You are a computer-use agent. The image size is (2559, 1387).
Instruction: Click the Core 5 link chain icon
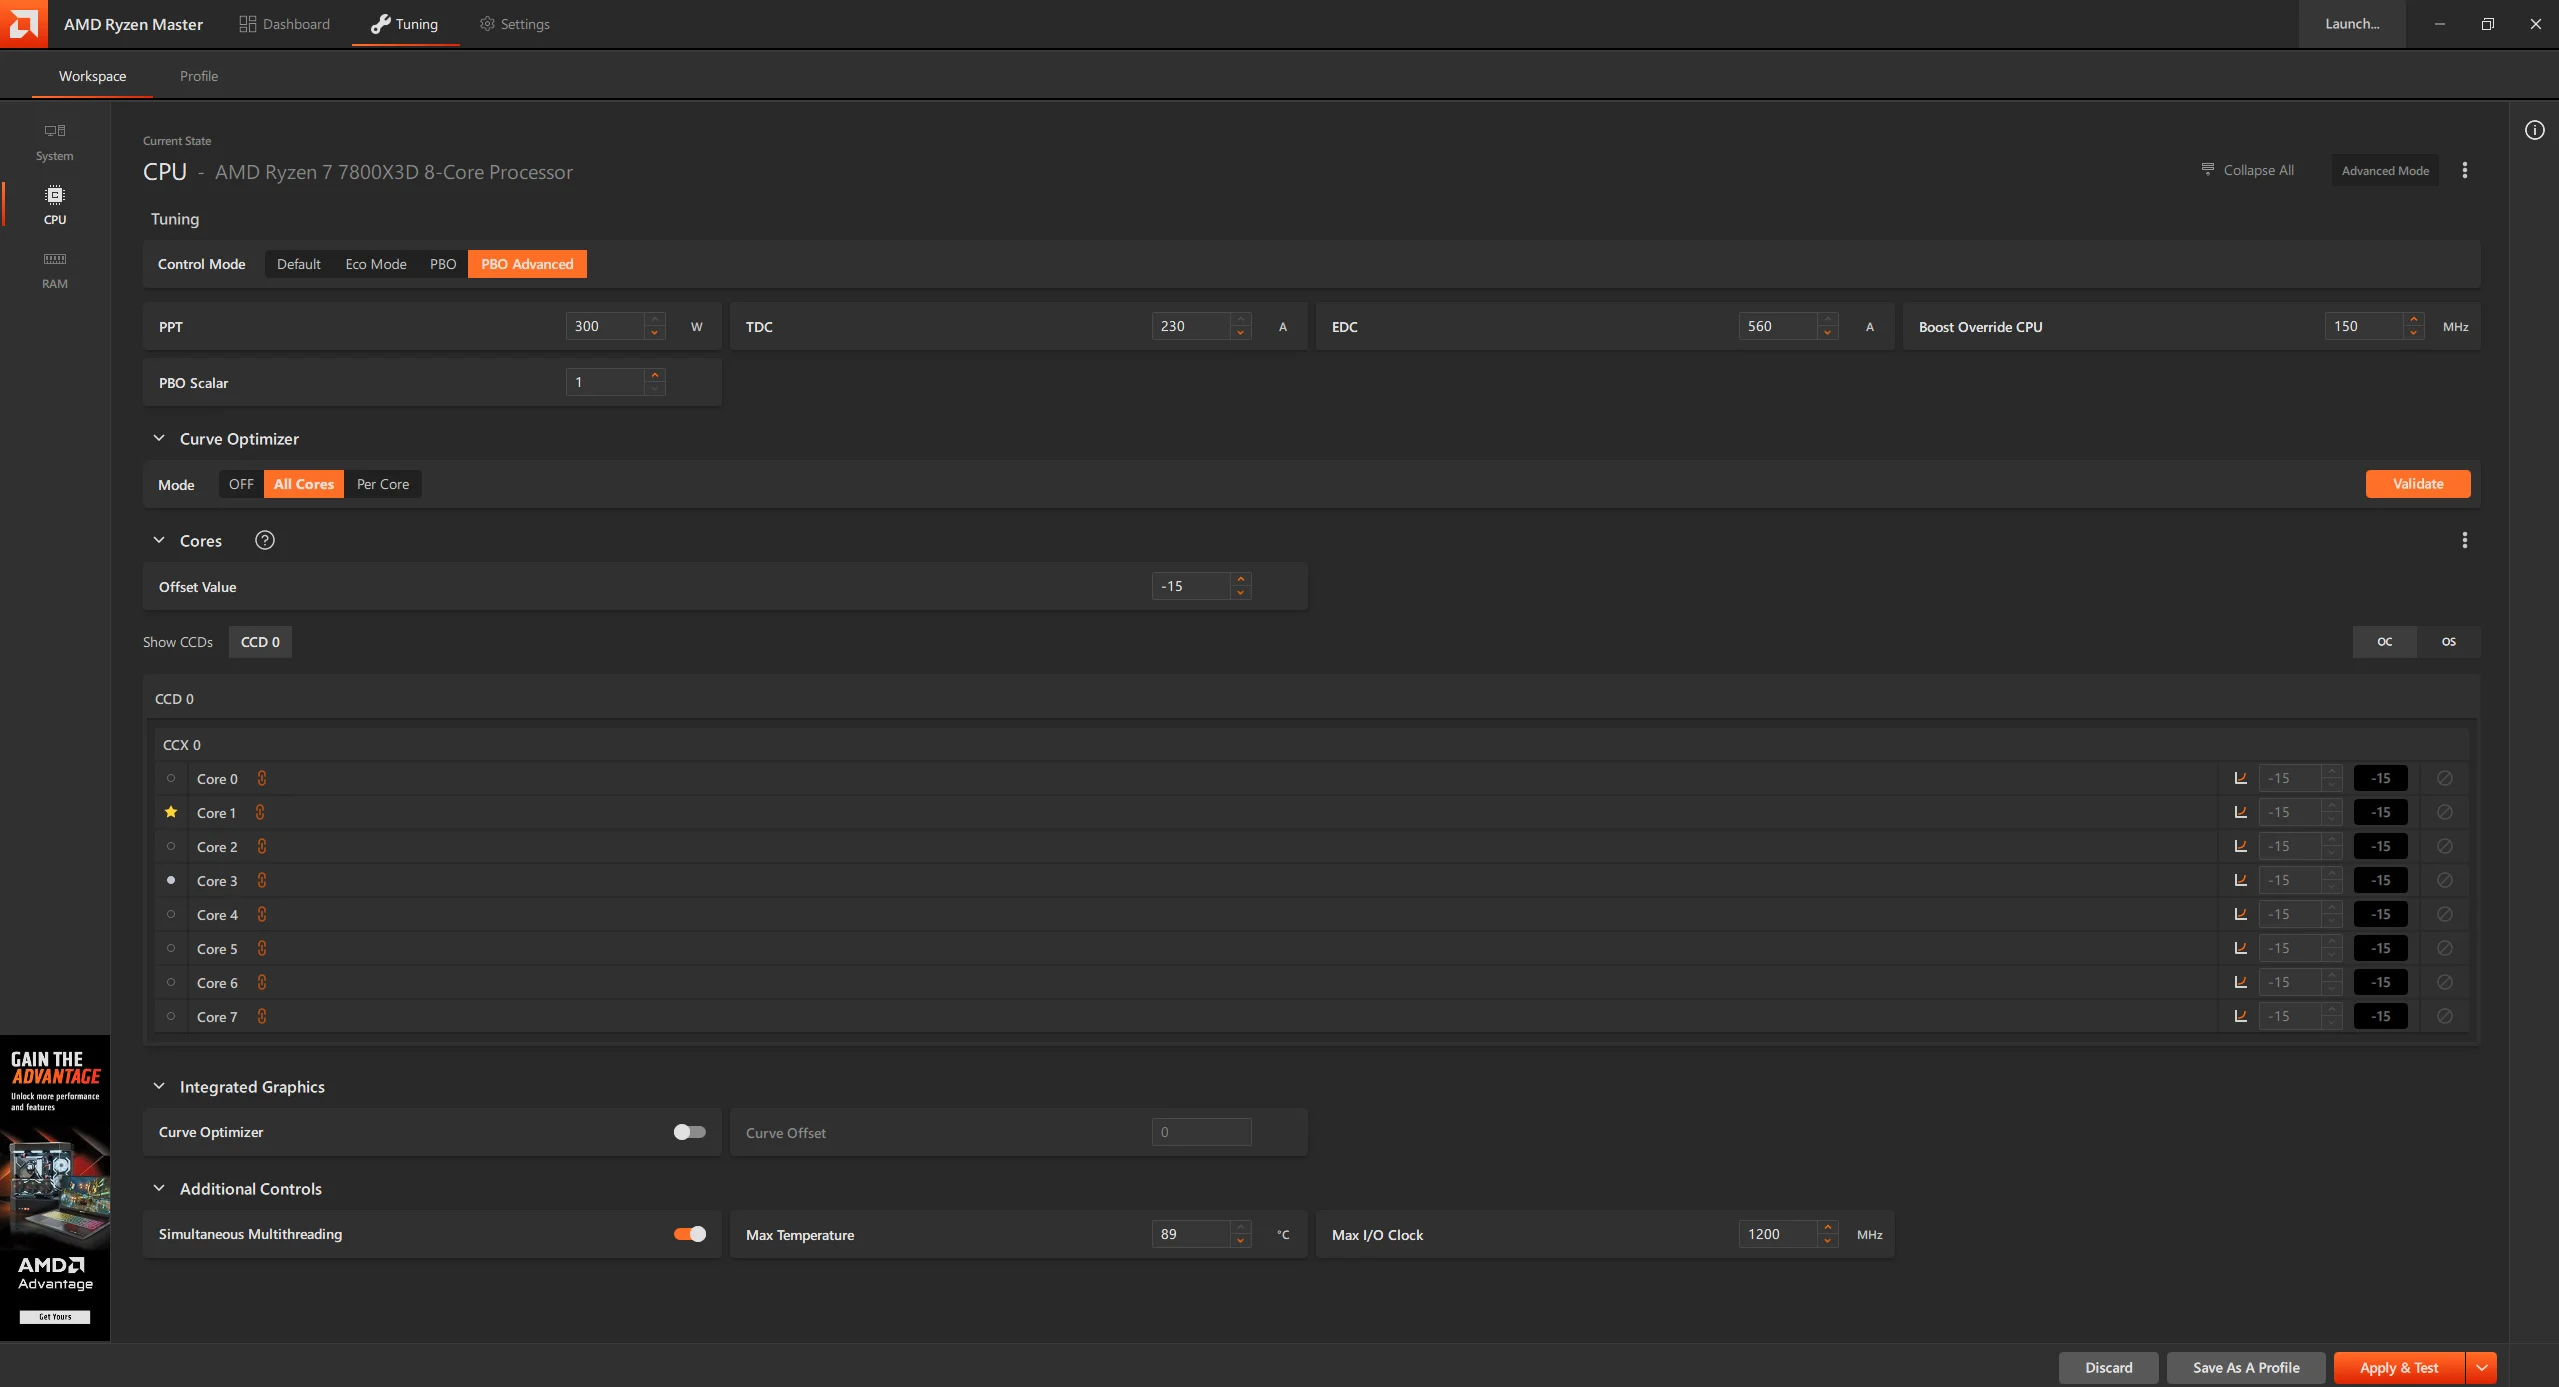pos(262,948)
